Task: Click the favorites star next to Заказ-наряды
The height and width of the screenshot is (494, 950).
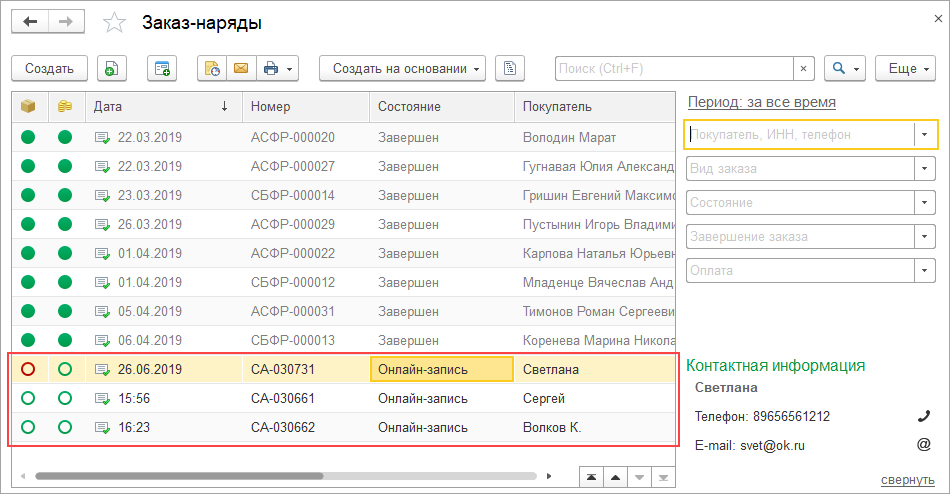Action: coord(116,23)
